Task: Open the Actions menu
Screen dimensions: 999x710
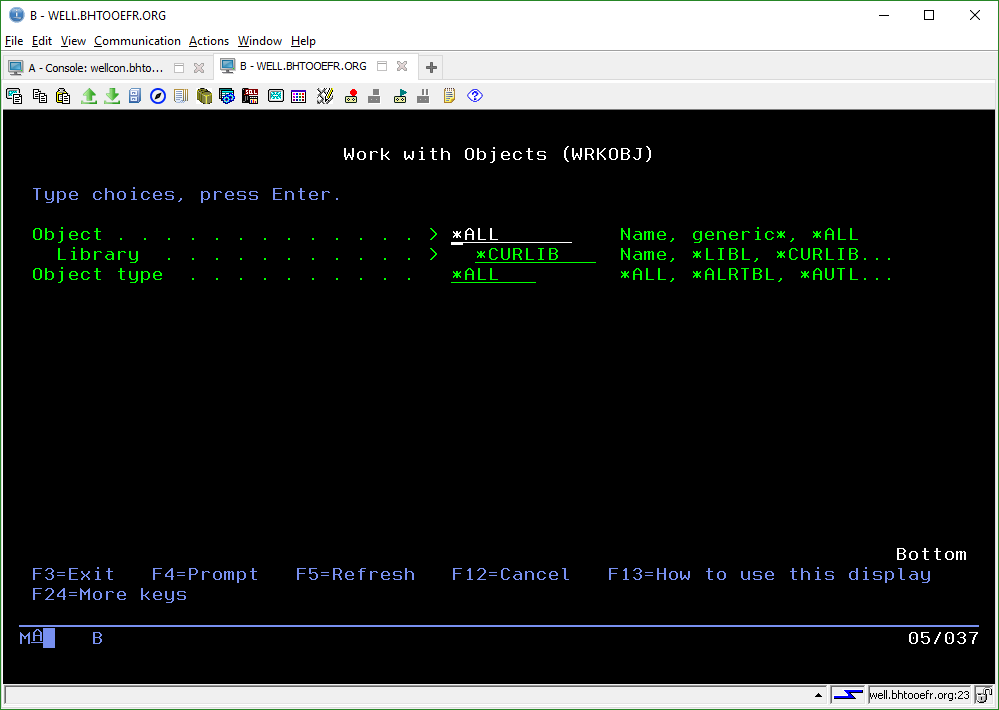Action: 209,41
